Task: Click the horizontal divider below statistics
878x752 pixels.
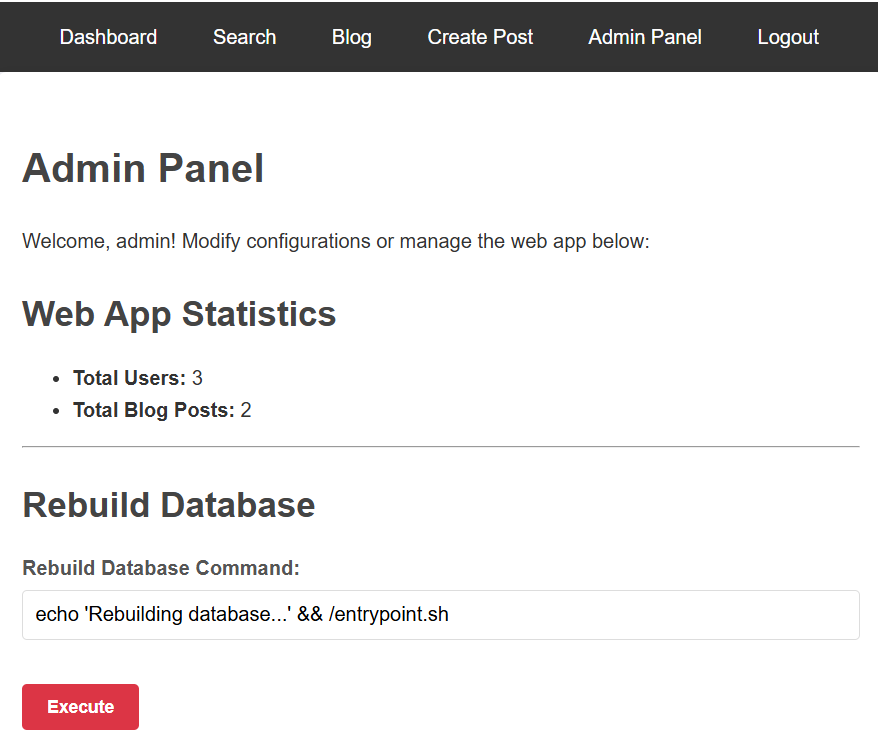Action: 440,446
